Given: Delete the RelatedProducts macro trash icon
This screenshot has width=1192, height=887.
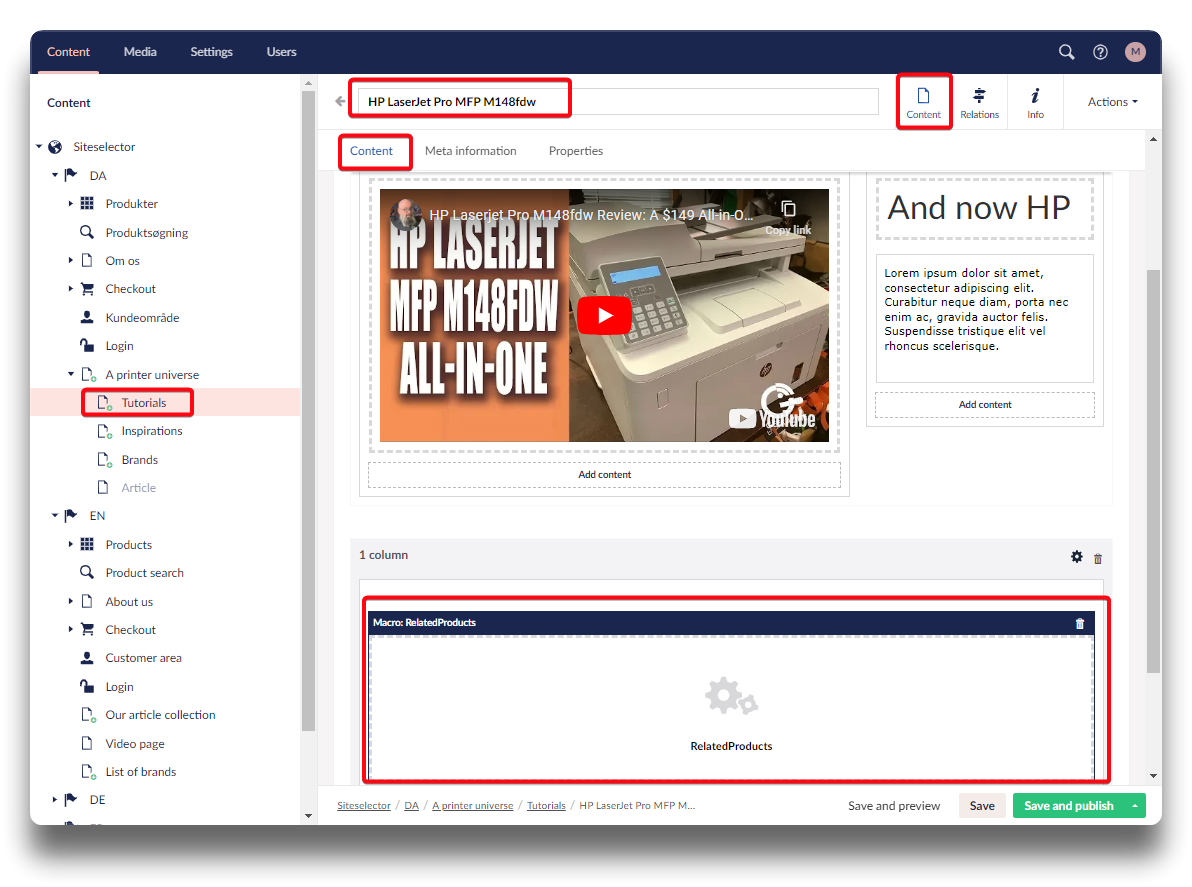Looking at the screenshot, I should click(x=1079, y=623).
